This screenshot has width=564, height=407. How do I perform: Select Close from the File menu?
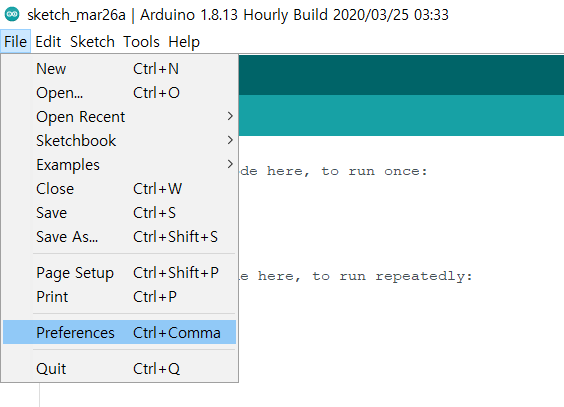point(119,188)
